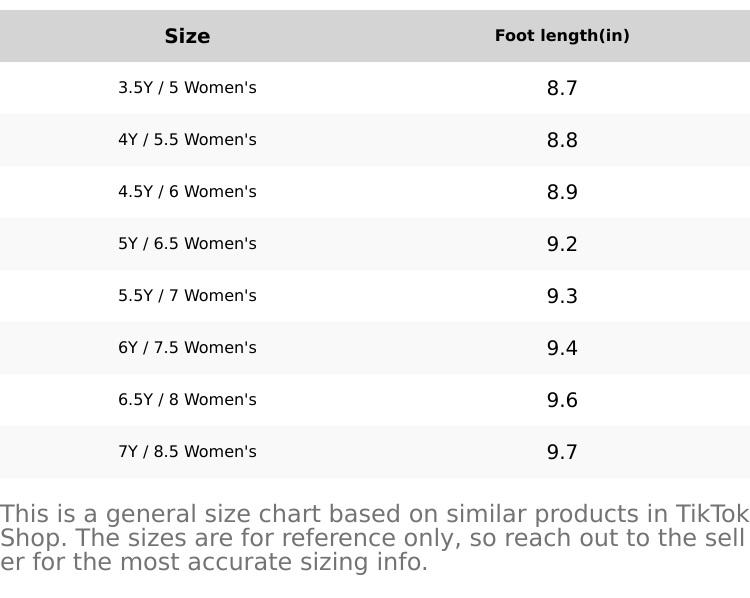
Task: Select the 9.4 foot length value
Action: (x=562, y=348)
